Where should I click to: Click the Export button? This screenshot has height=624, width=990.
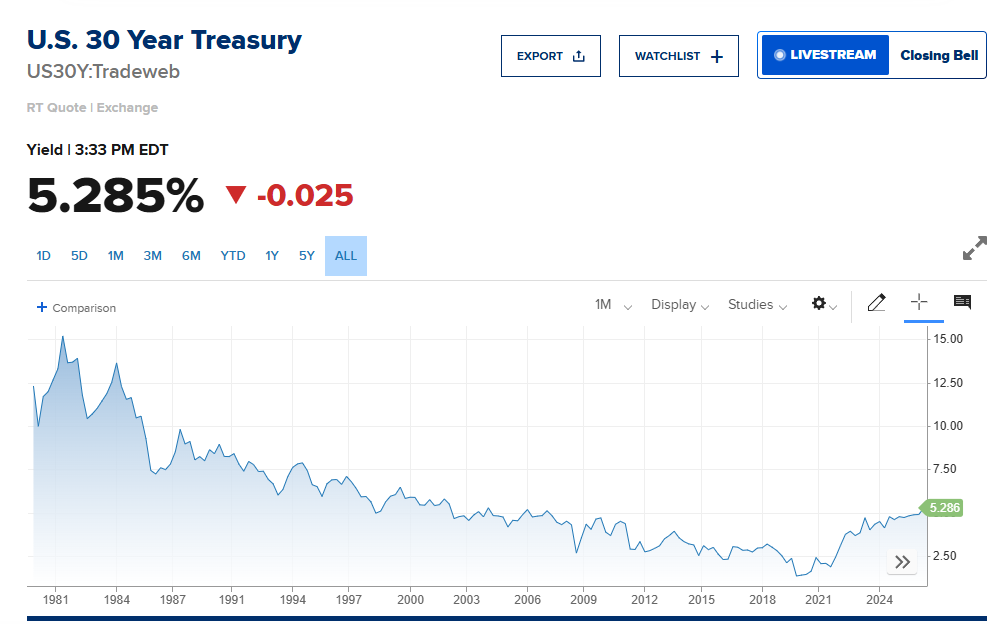551,56
